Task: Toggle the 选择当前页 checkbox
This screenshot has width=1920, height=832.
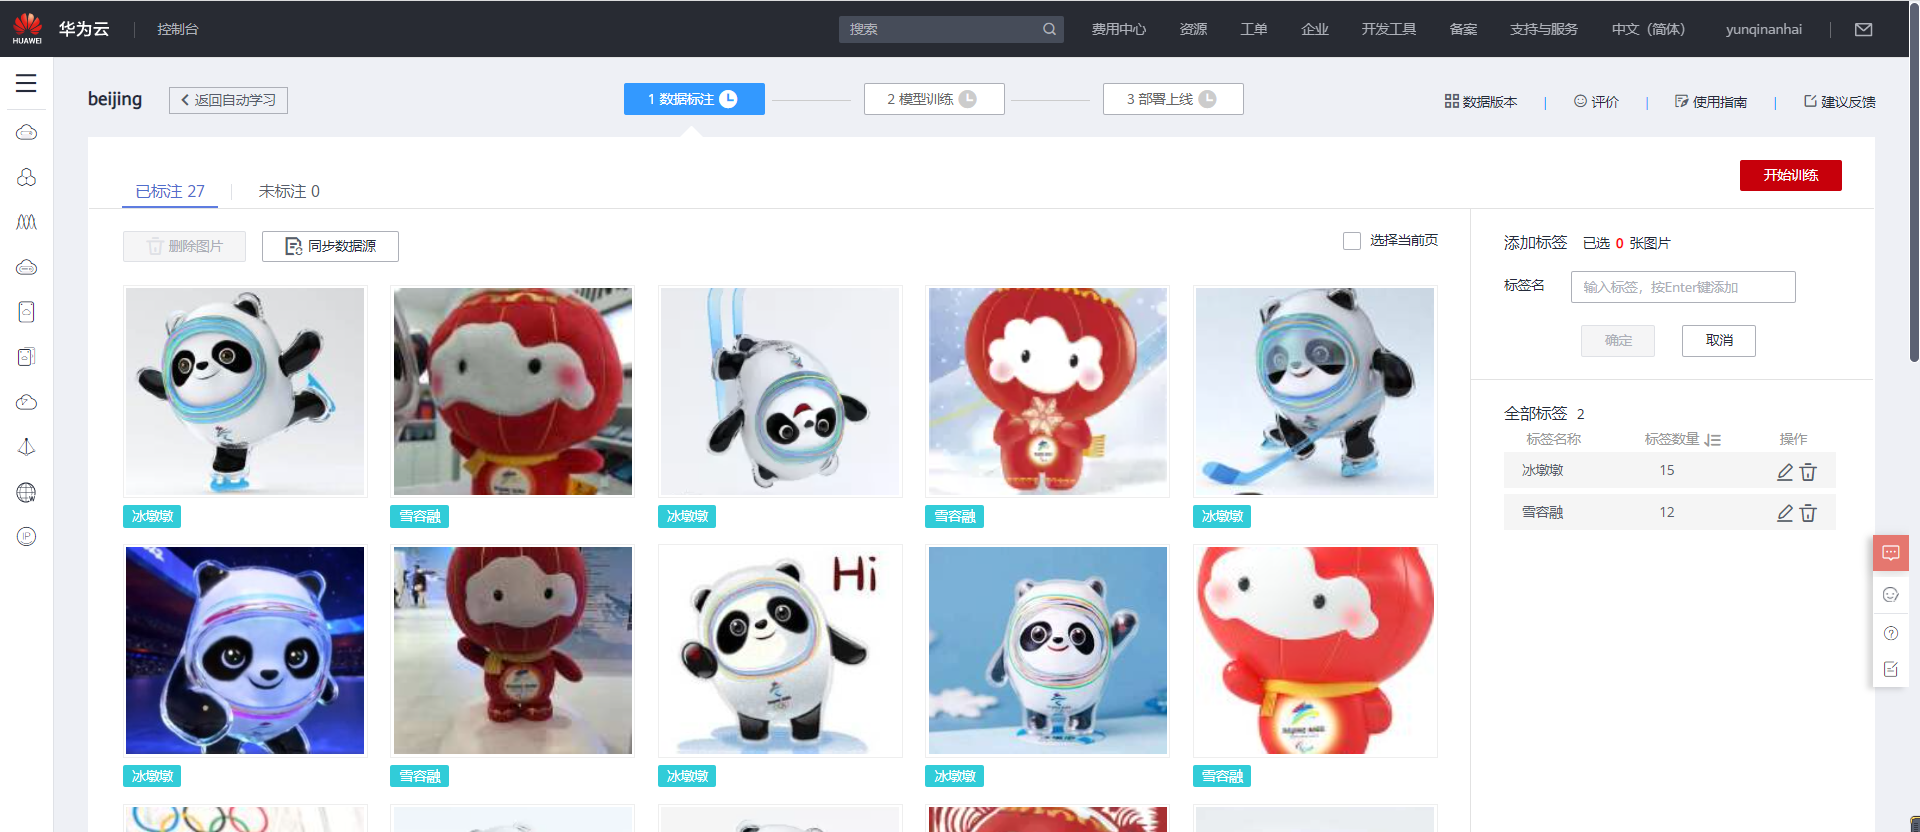Action: (1352, 241)
